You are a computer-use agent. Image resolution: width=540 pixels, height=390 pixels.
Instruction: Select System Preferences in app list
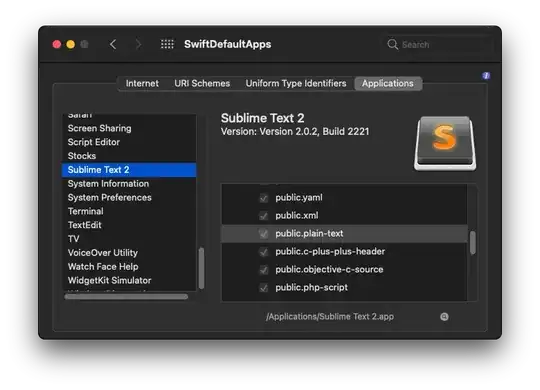pos(129,197)
